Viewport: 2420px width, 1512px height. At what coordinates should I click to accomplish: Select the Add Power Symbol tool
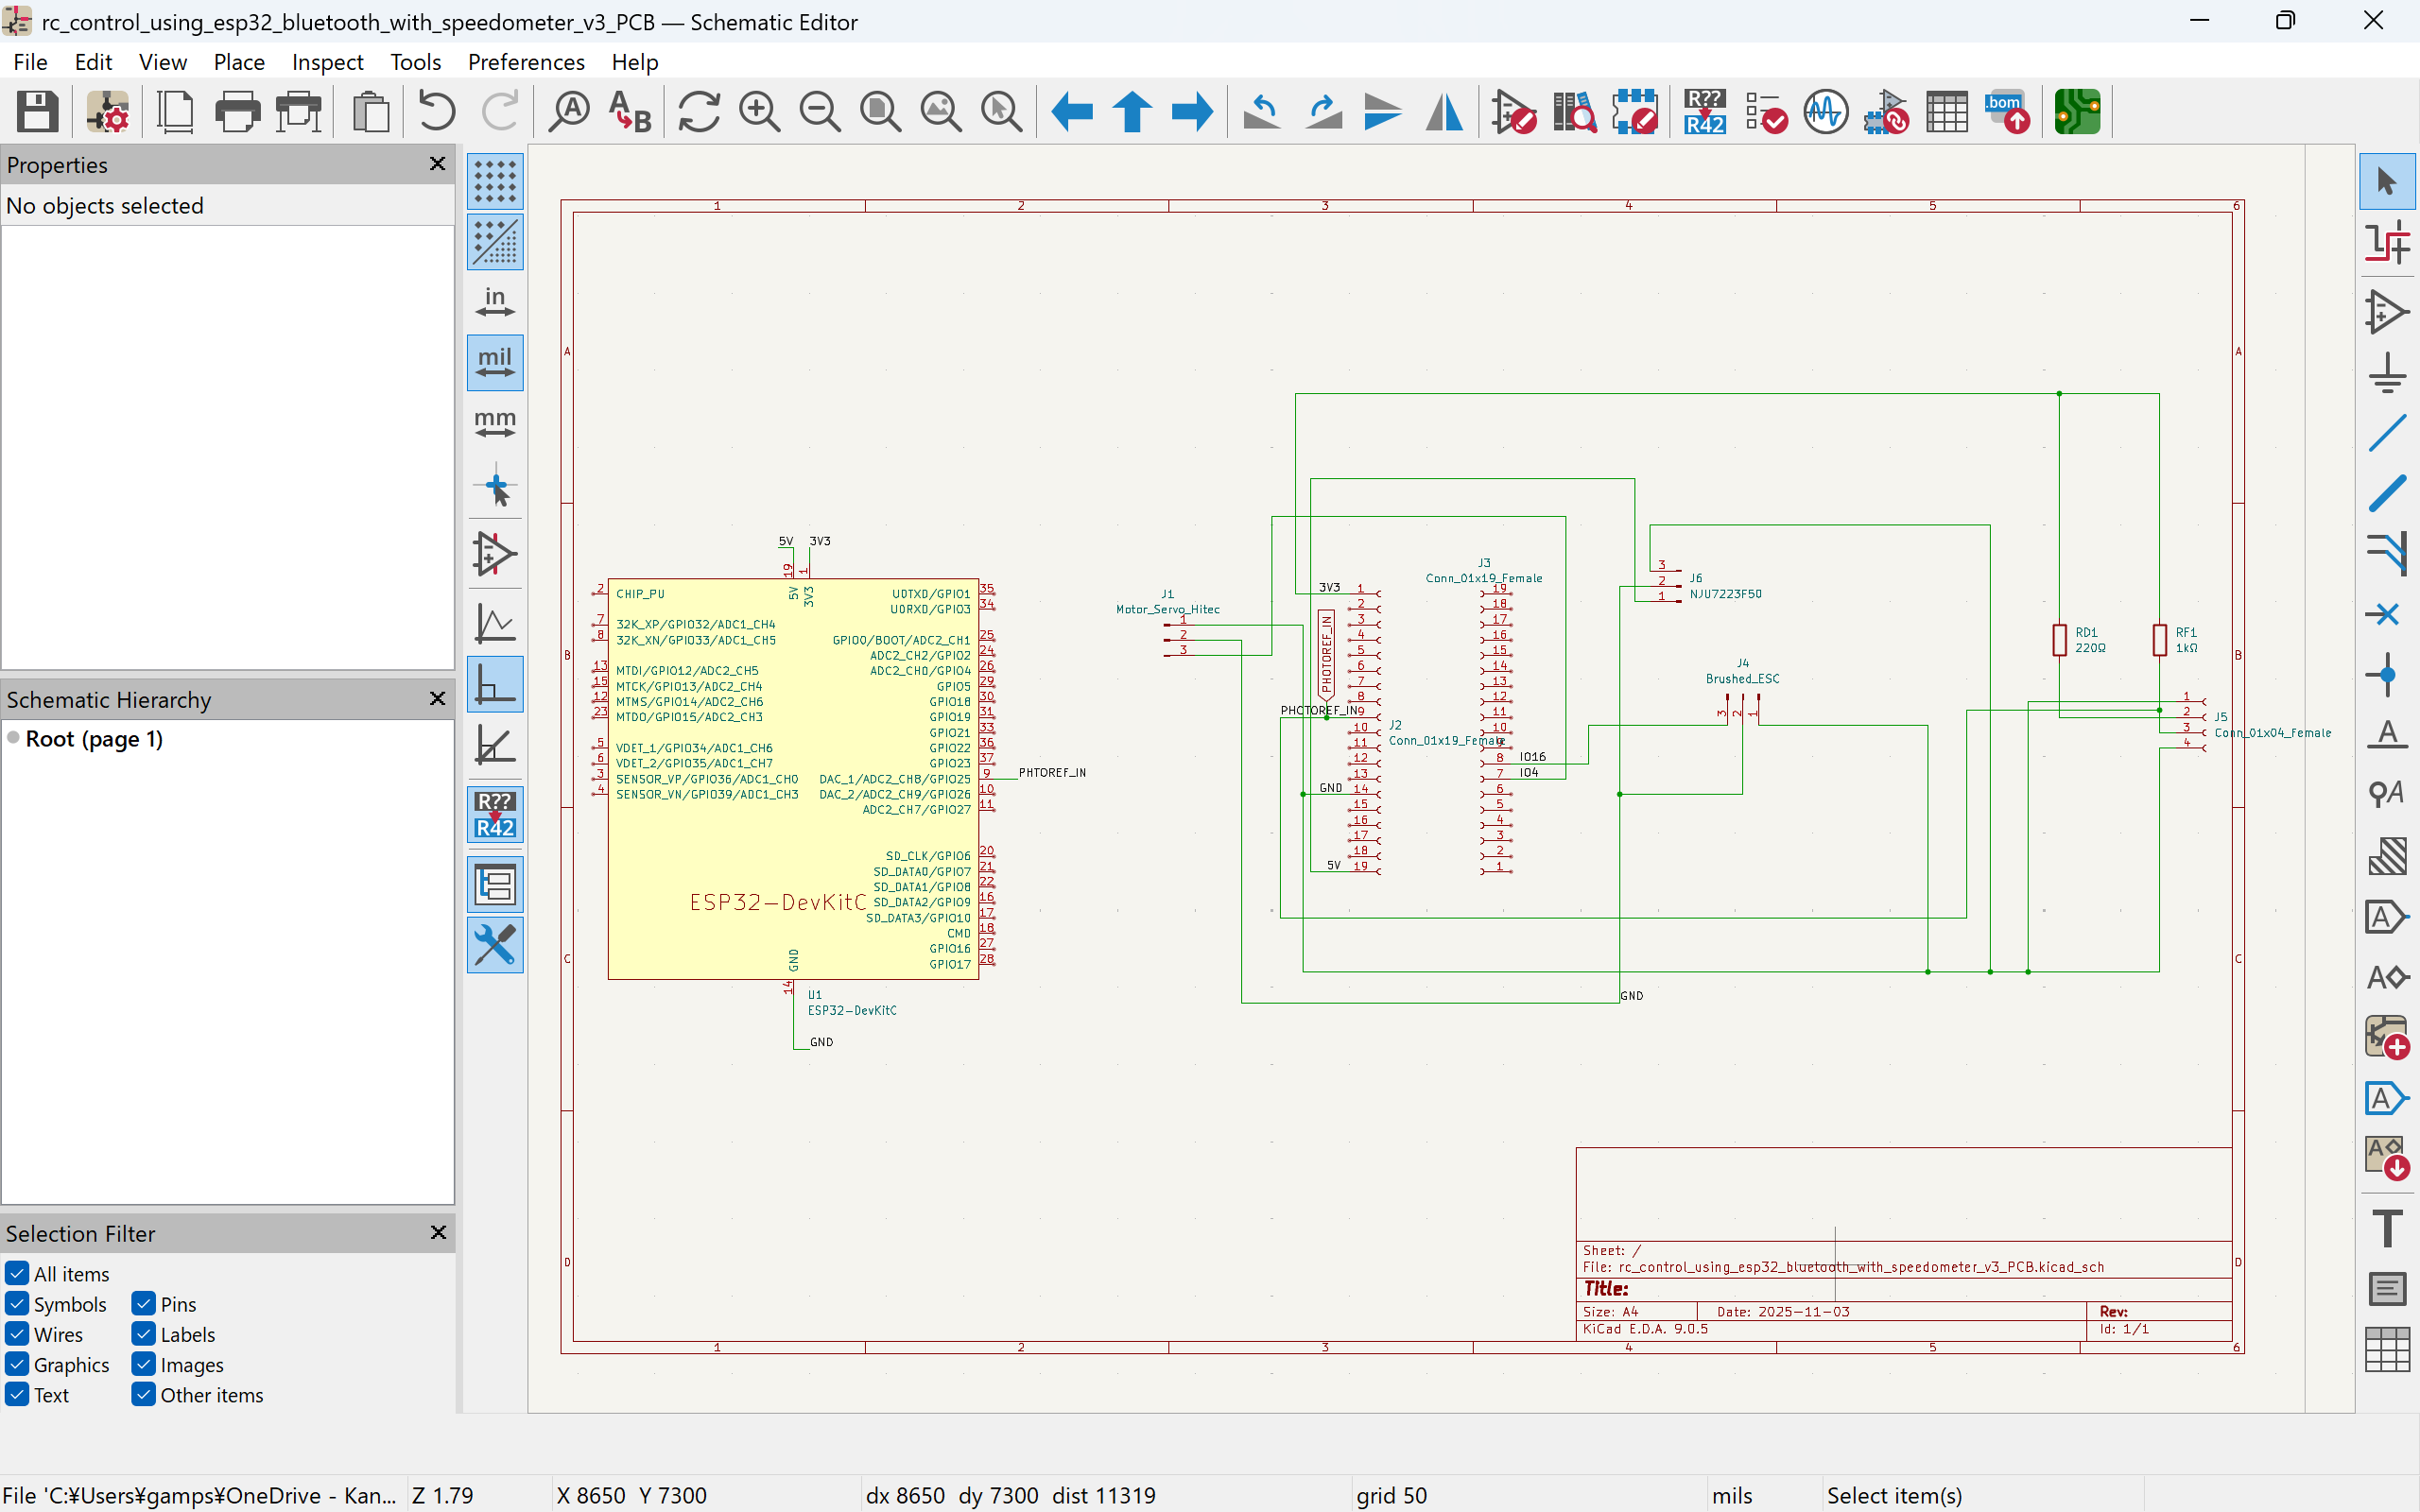pyautogui.click(x=2387, y=372)
